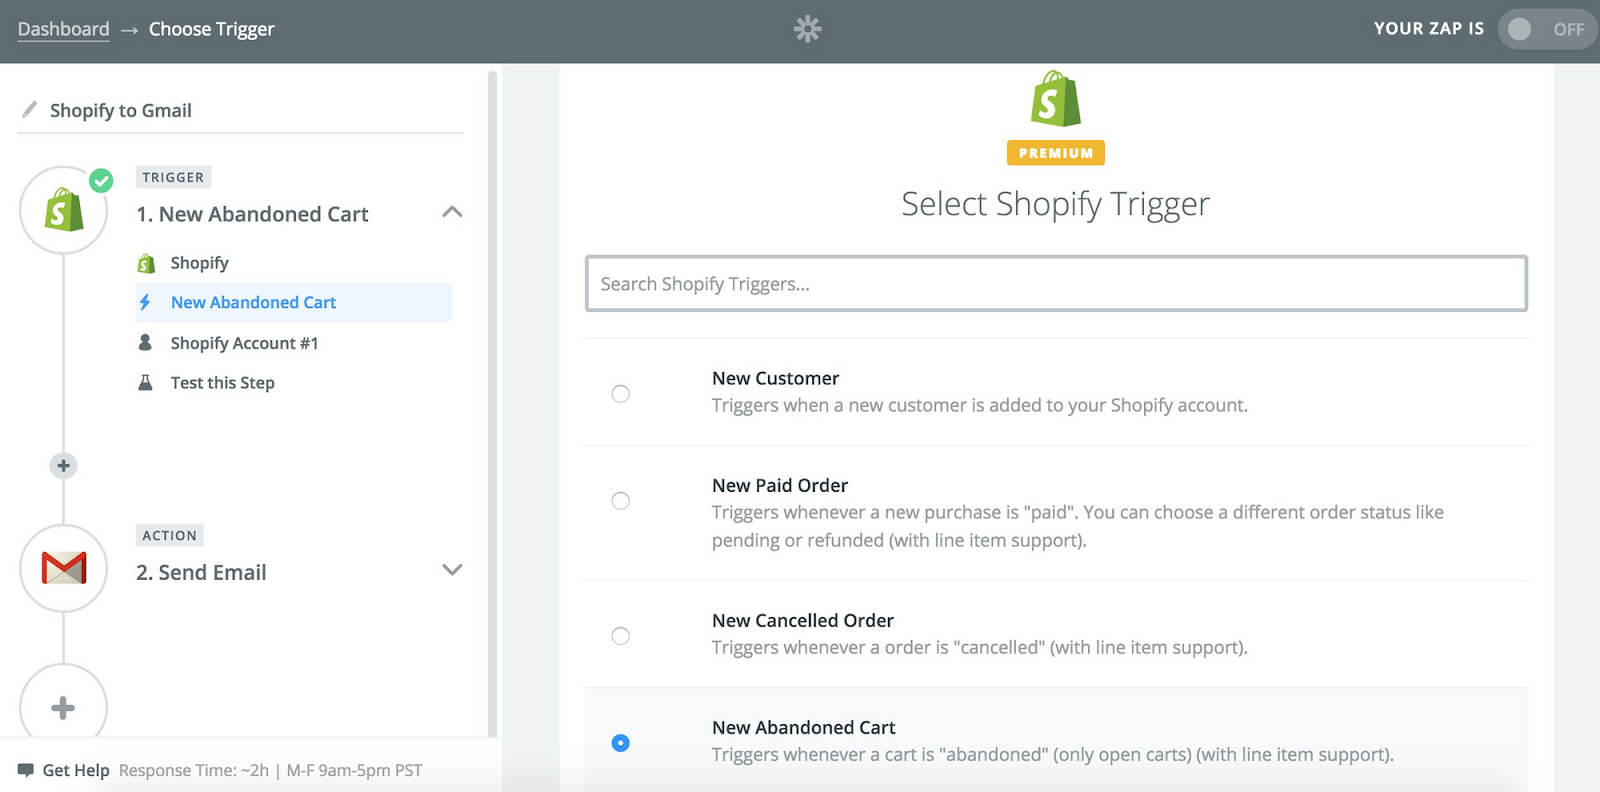The height and width of the screenshot is (792, 1600).
Task: Click small plus between trigger and action
Action: [63, 465]
